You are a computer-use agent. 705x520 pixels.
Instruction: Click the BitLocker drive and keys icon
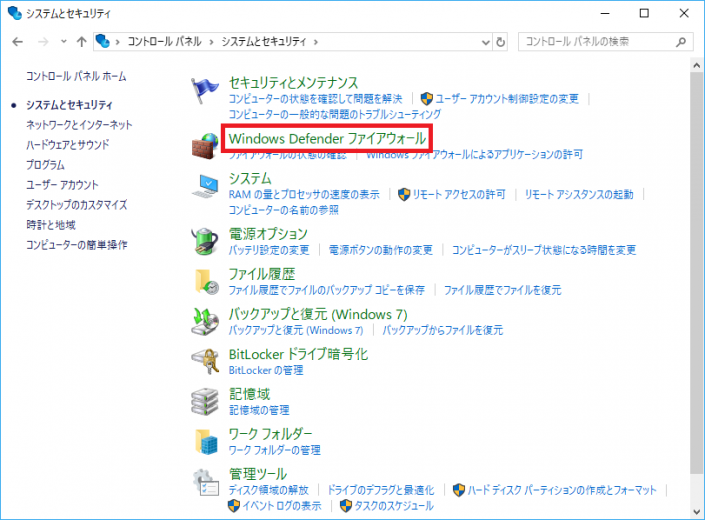(205, 361)
